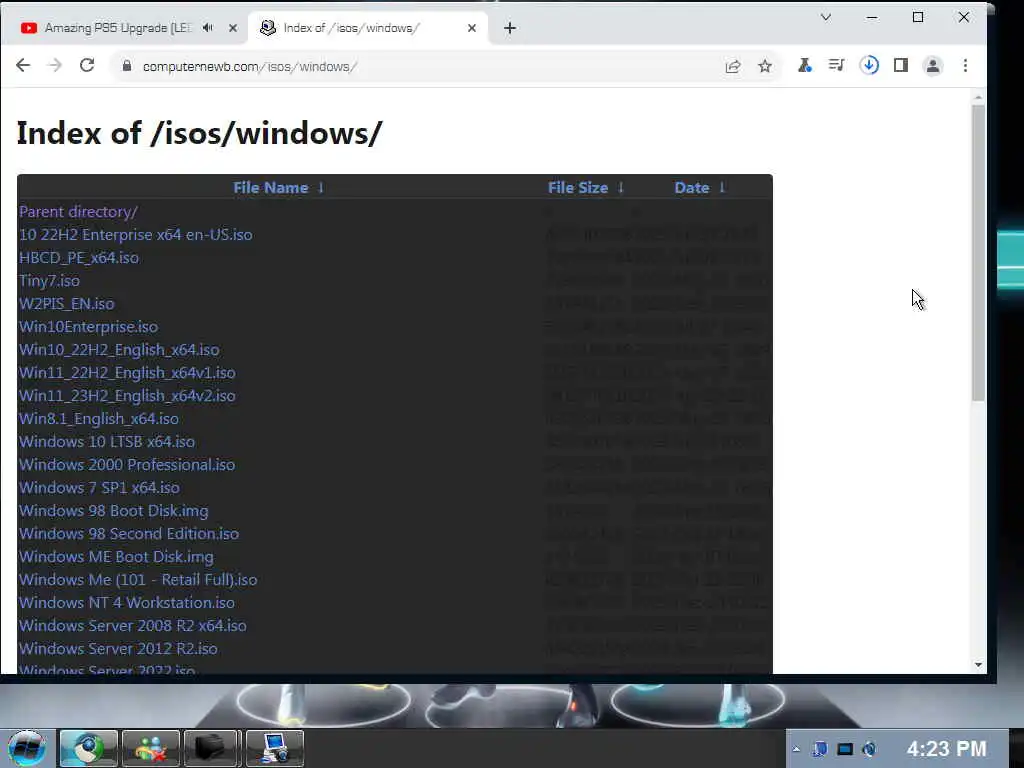Screen dimensions: 1024x768
Task: Sort by File Size header
Action: tap(578, 187)
